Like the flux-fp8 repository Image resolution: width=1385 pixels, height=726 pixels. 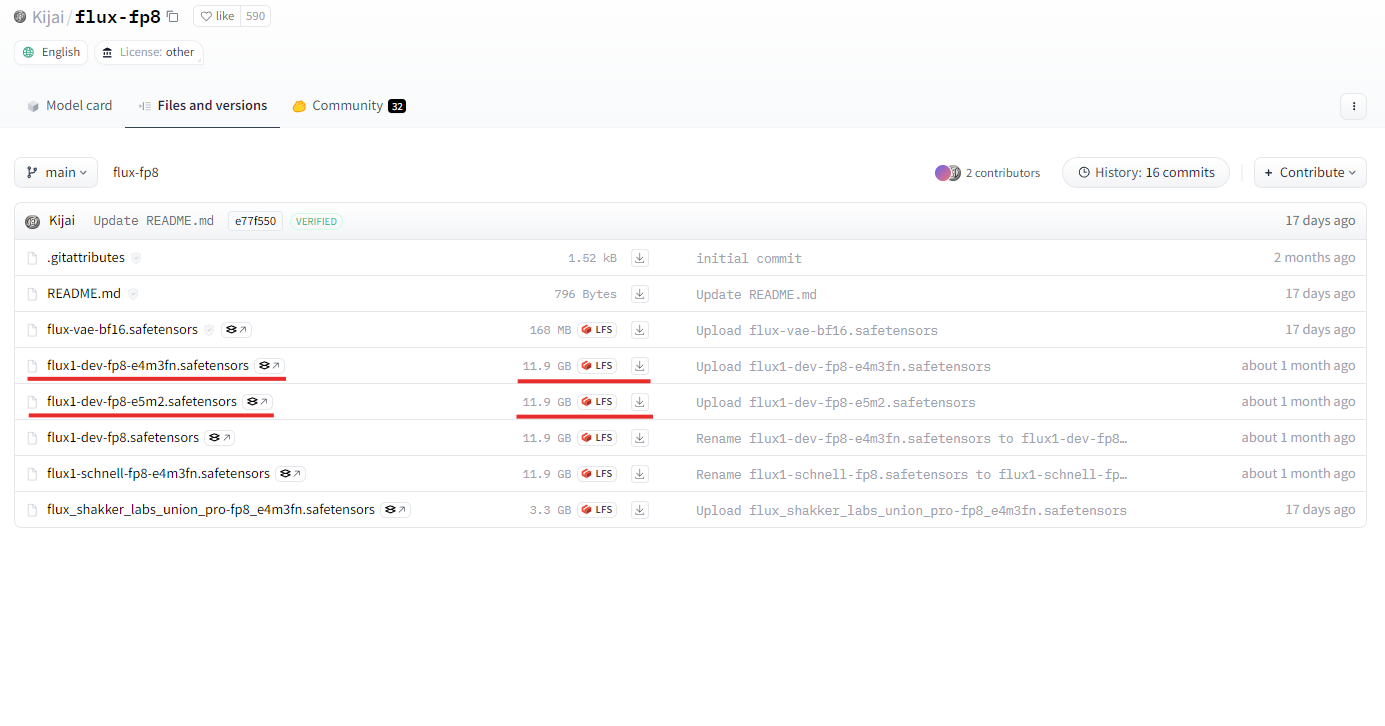(x=217, y=16)
